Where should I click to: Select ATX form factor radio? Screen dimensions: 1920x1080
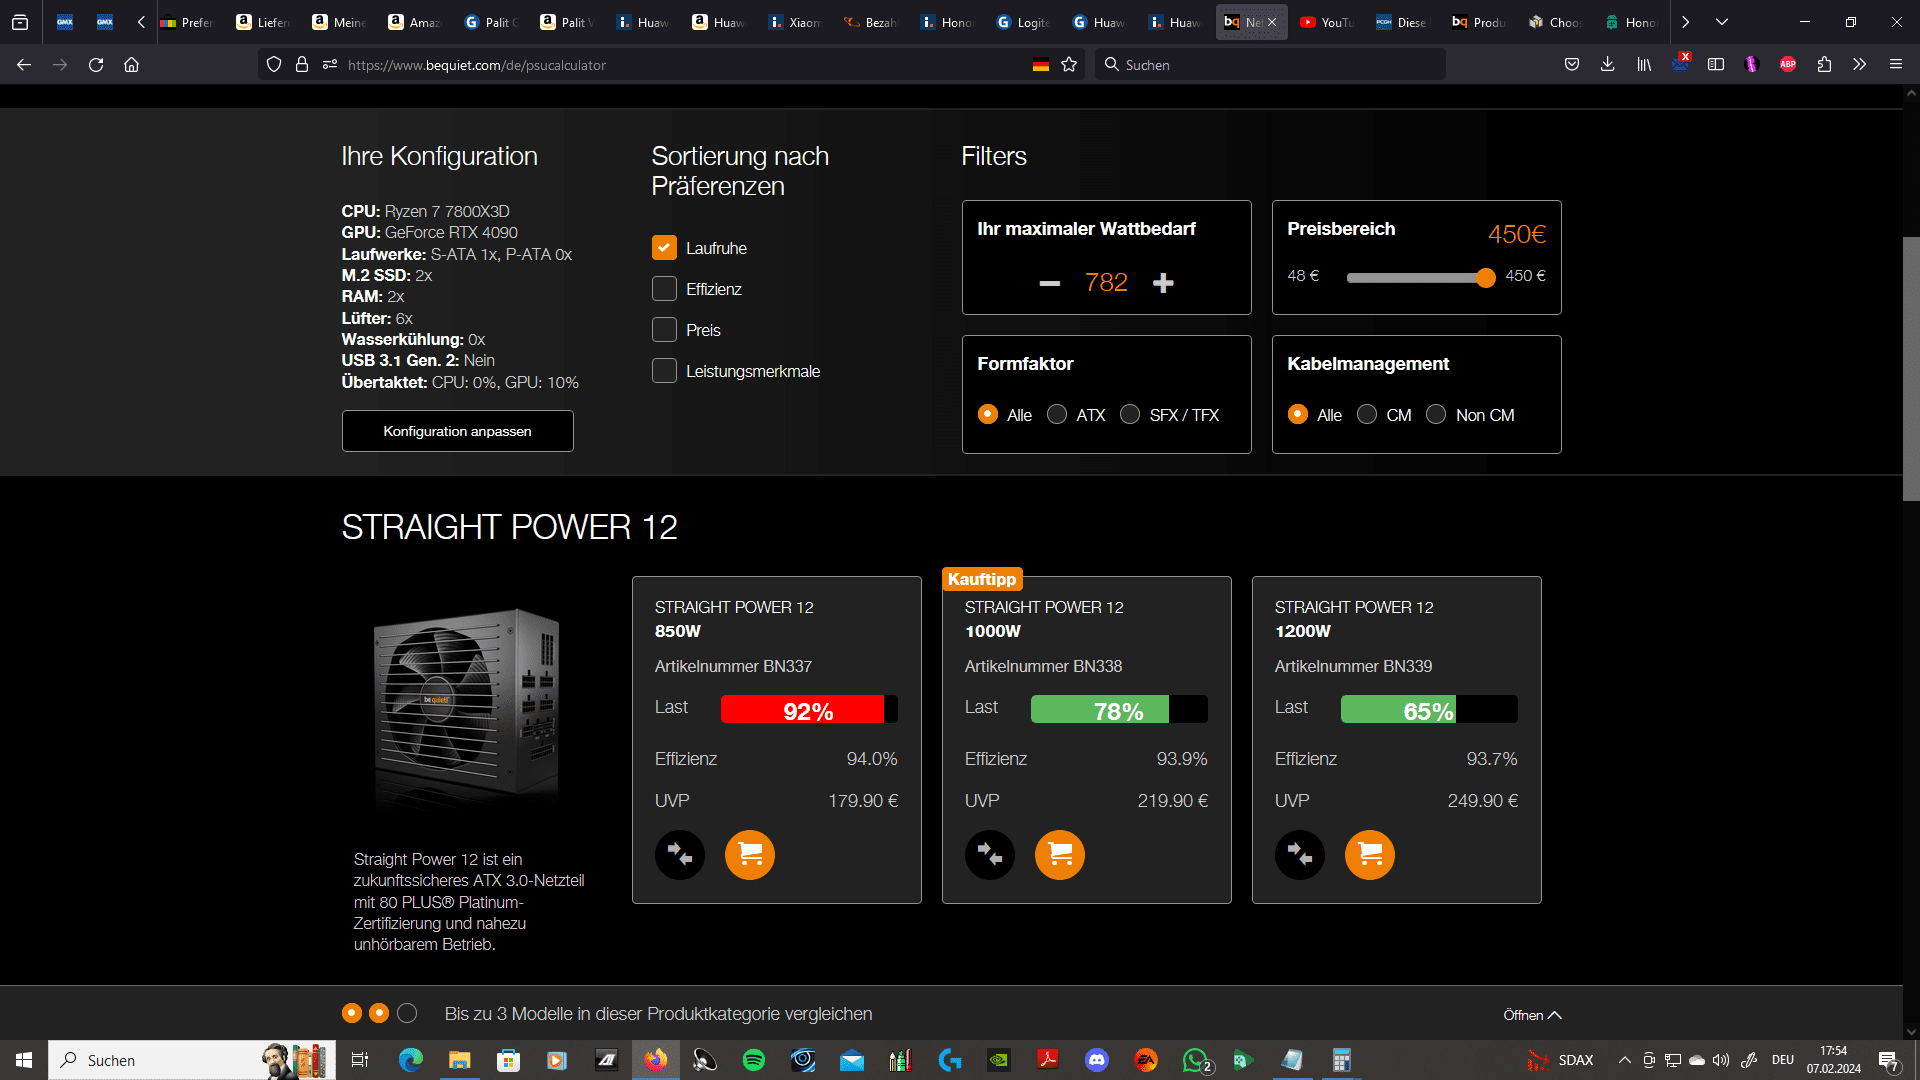(1057, 414)
